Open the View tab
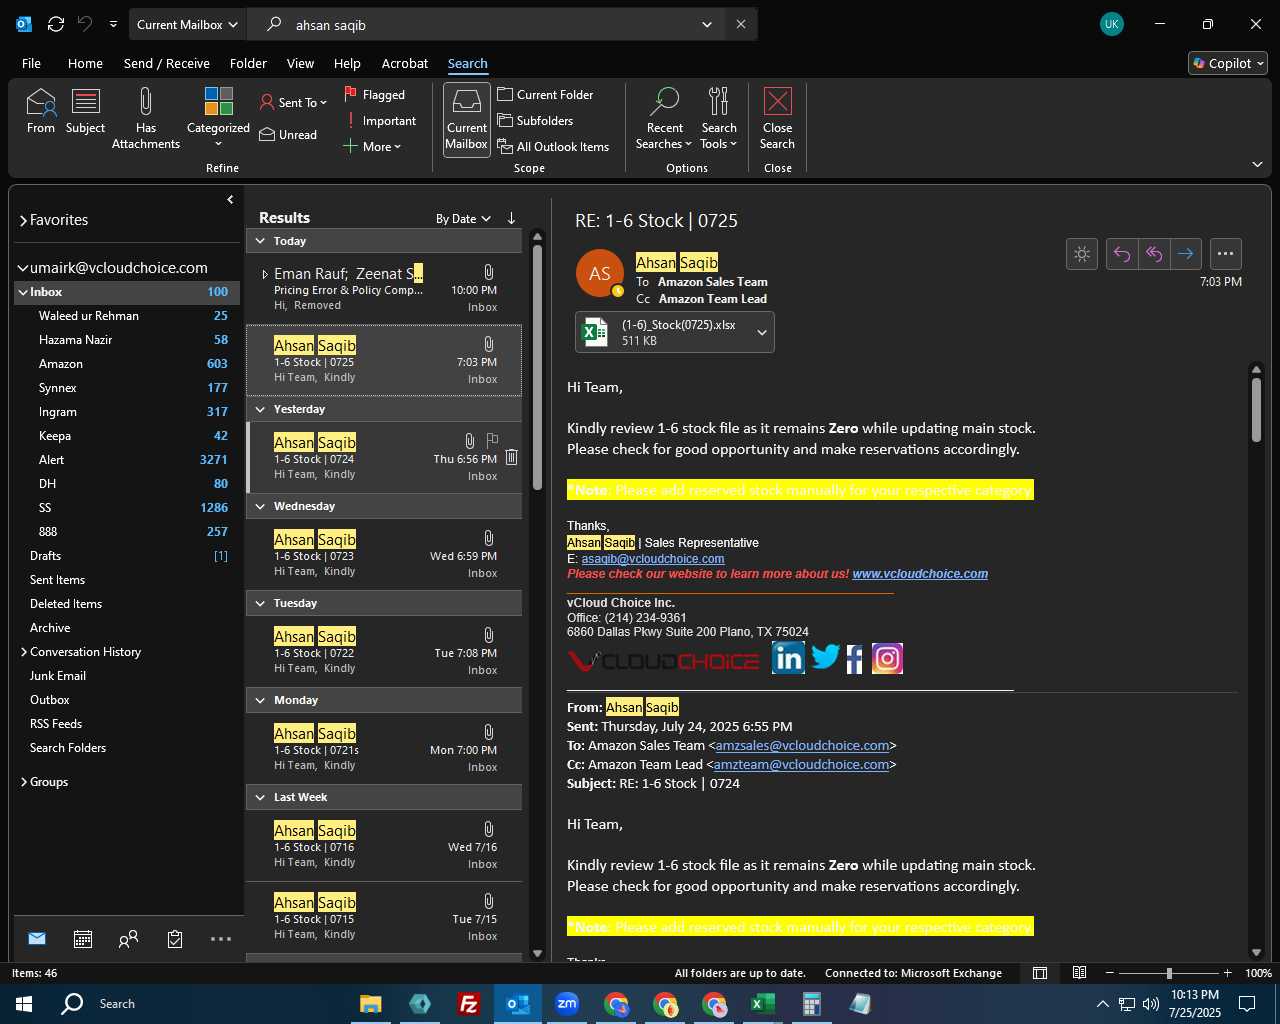 [300, 63]
